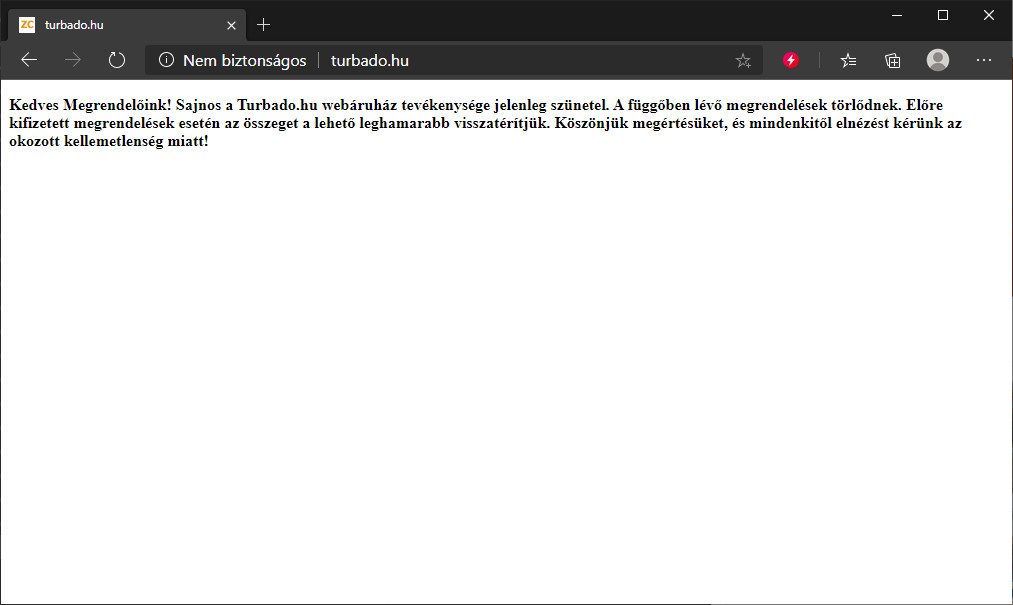The height and width of the screenshot is (605, 1013).
Task: Maximize the browser window
Action: [x=943, y=15]
